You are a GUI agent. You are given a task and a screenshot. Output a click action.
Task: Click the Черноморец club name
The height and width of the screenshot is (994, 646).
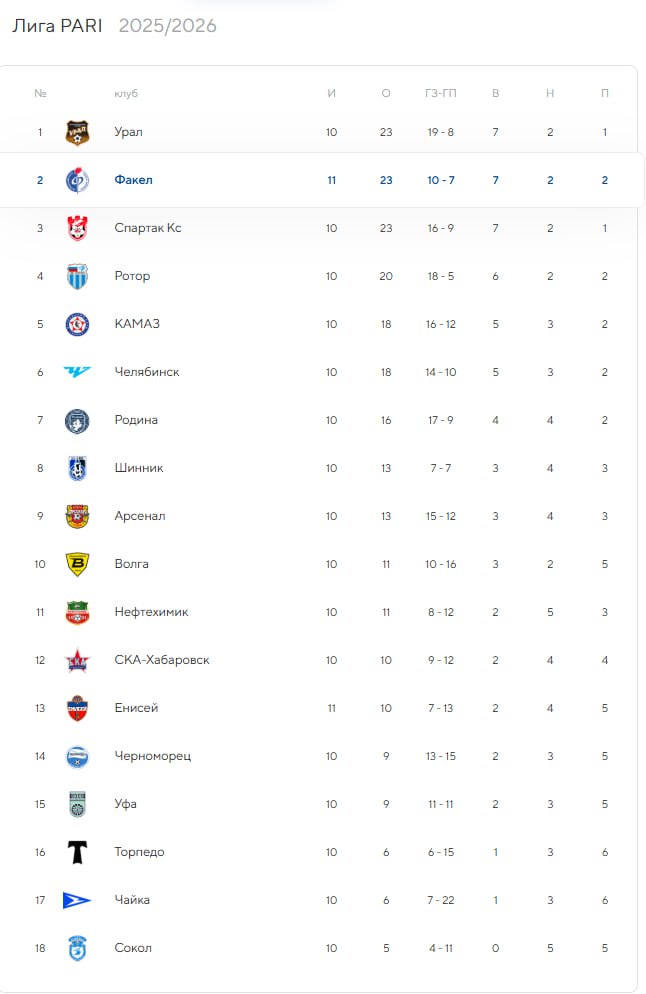[x=153, y=756]
